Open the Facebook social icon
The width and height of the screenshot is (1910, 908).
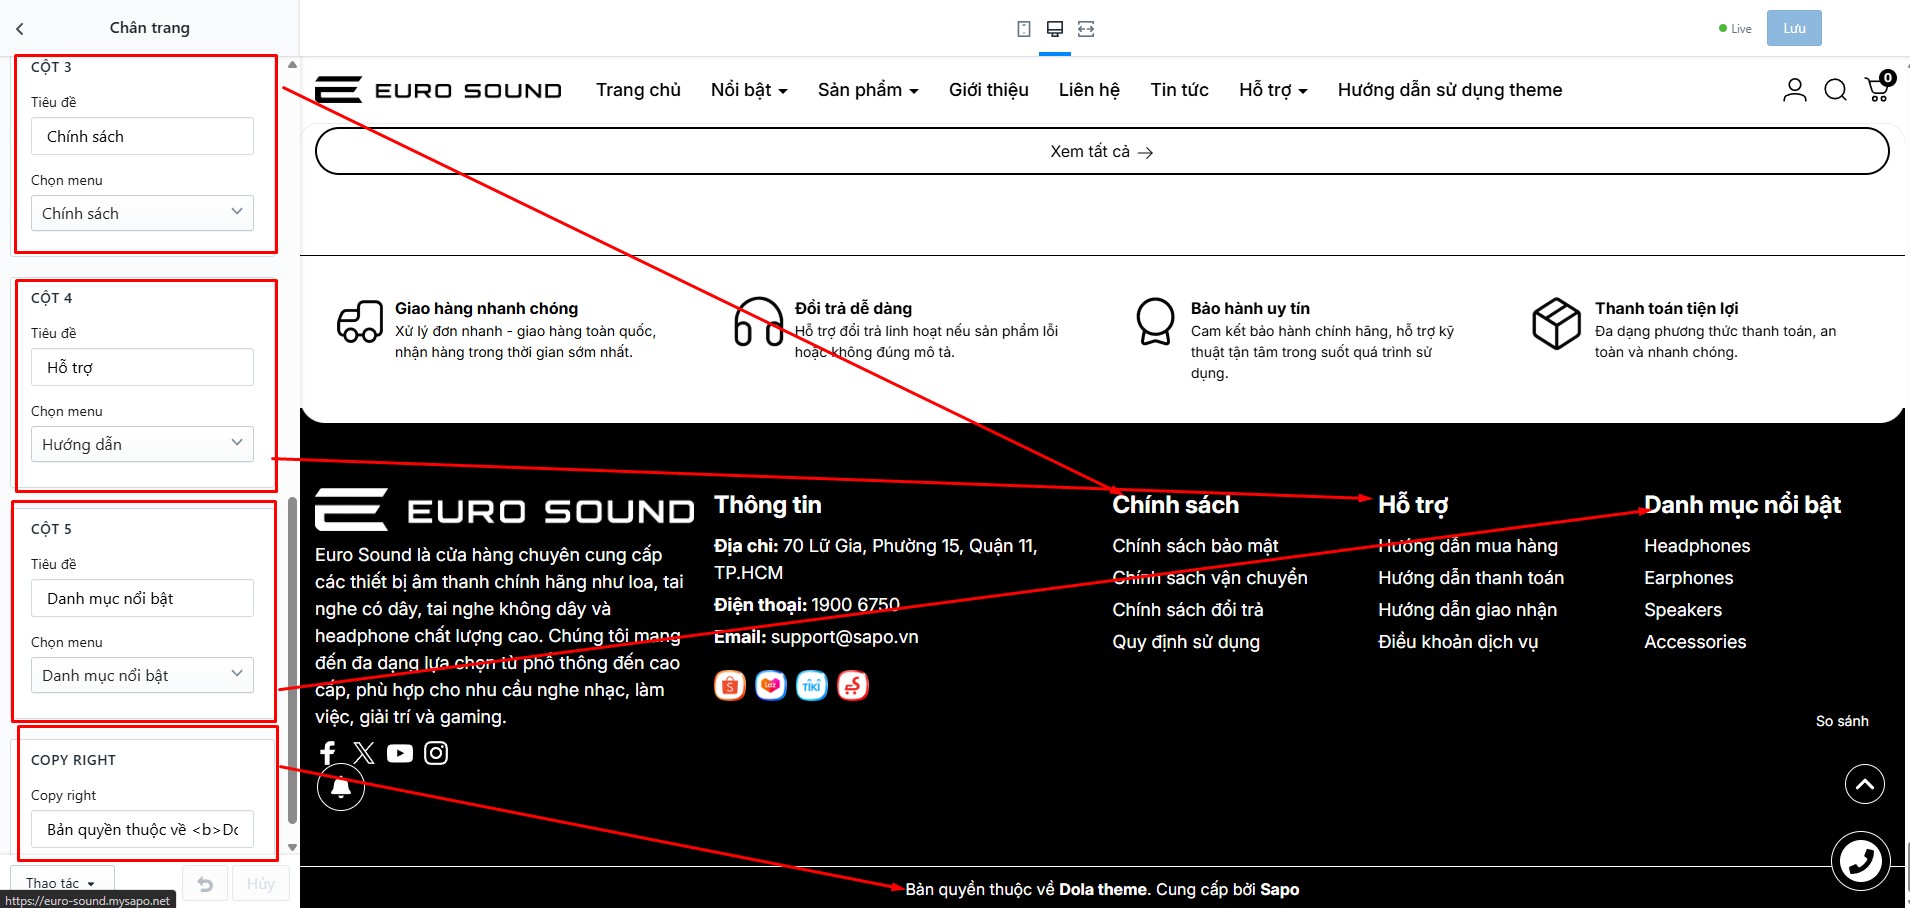coord(328,753)
